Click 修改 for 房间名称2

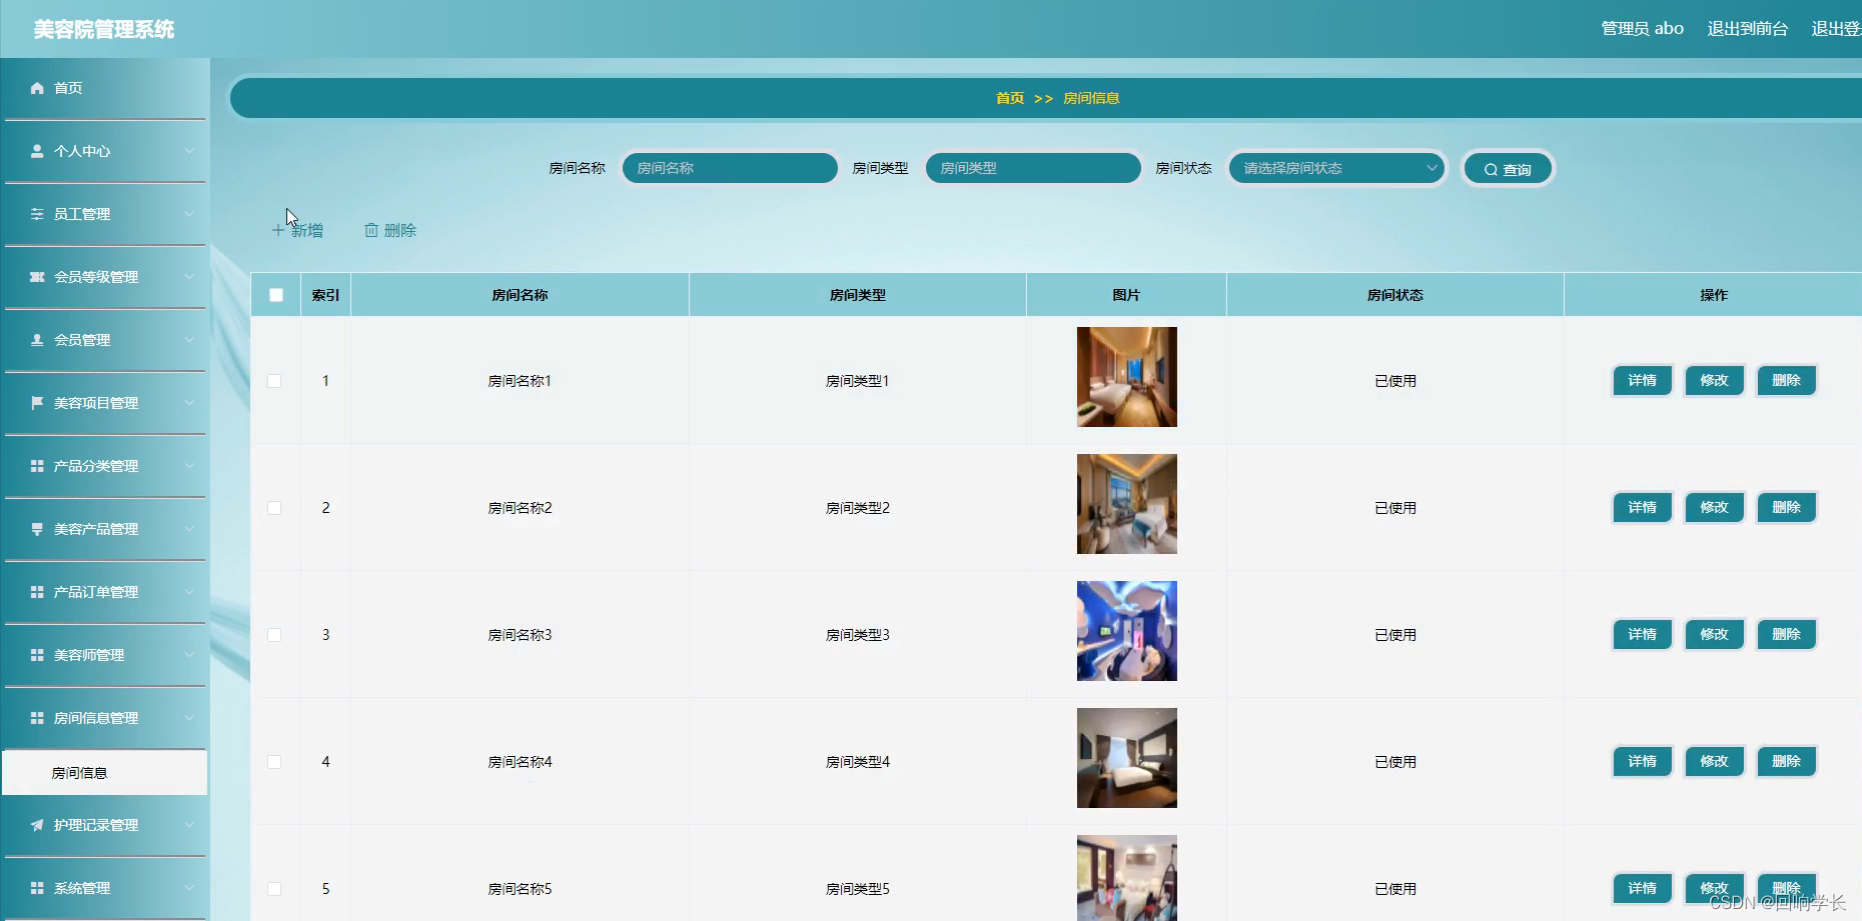[1713, 507]
